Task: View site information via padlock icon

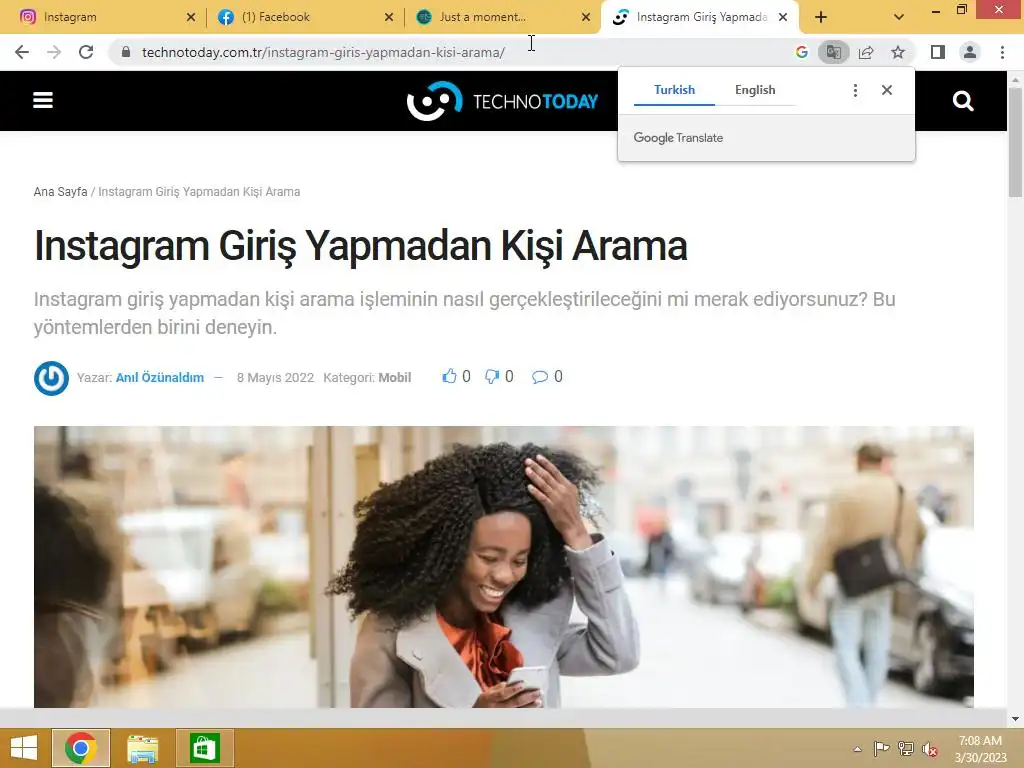Action: click(x=126, y=52)
